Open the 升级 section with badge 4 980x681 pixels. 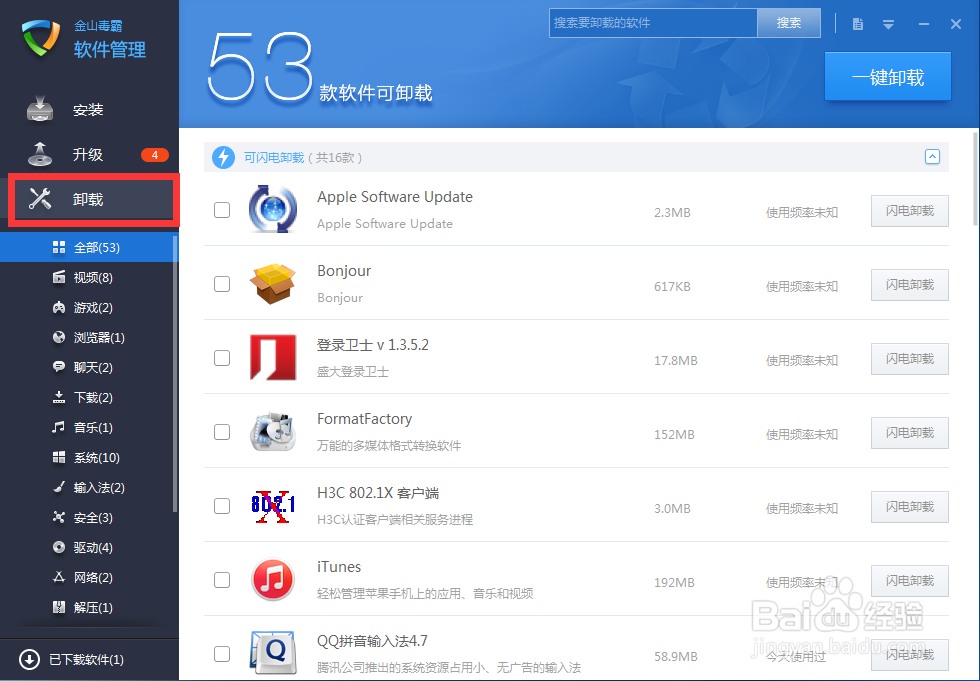tap(41, 154)
